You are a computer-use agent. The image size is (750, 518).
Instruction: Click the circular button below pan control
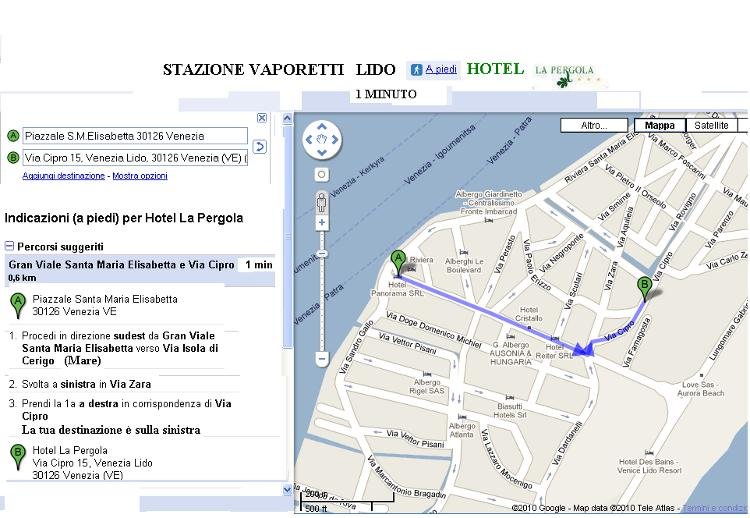321,175
